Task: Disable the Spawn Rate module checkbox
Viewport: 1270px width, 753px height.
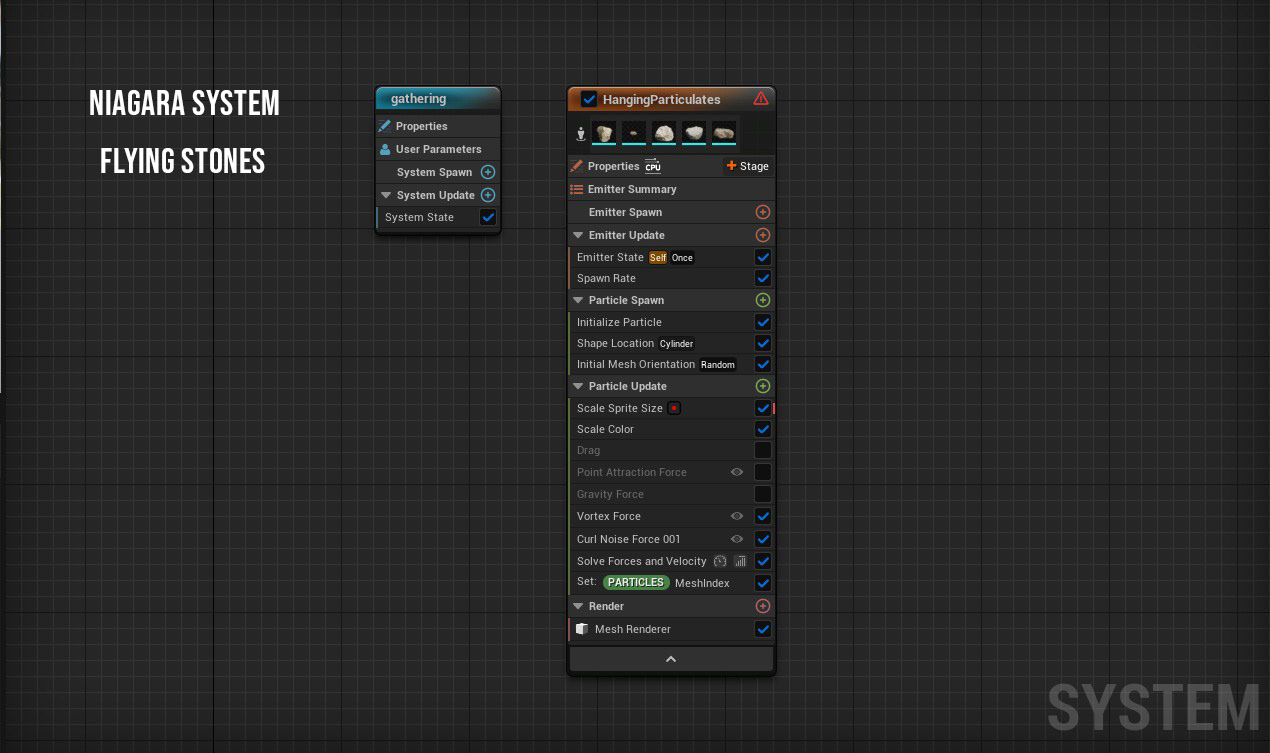Action: click(x=763, y=278)
